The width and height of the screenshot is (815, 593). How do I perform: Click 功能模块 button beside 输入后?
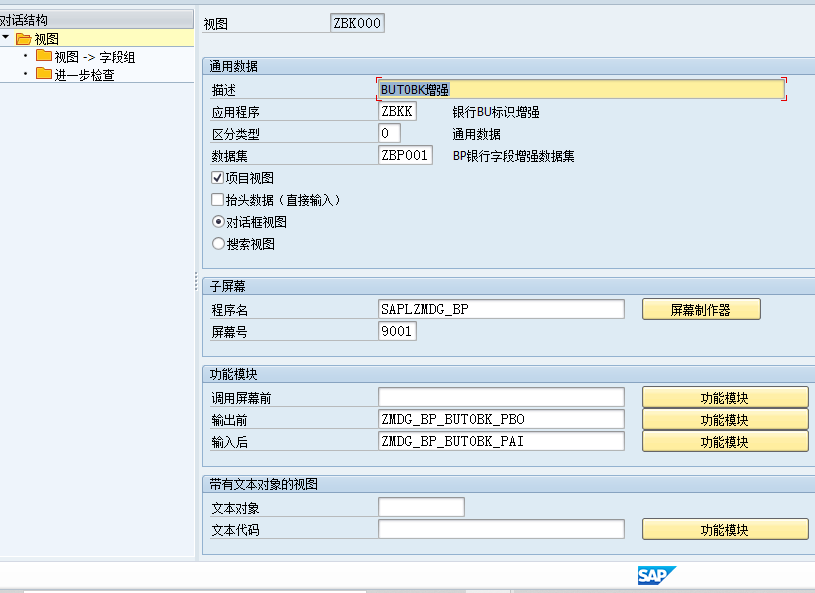click(725, 441)
